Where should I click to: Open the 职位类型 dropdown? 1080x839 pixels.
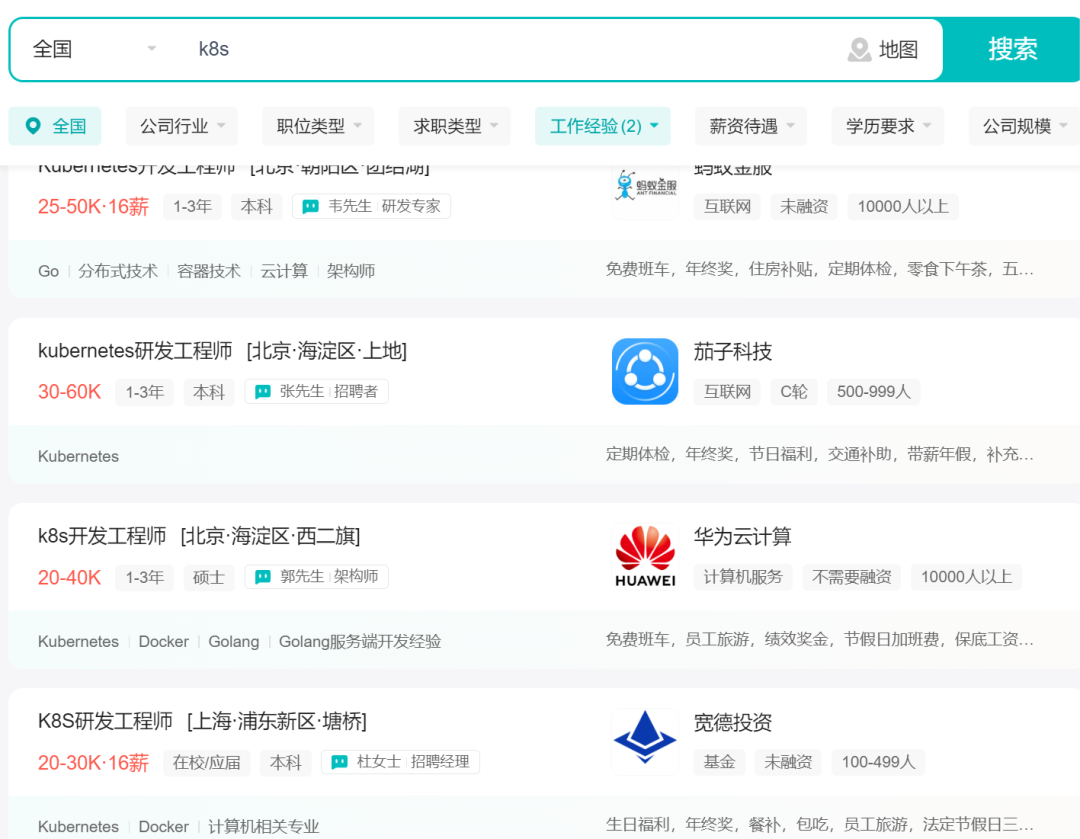[318, 126]
